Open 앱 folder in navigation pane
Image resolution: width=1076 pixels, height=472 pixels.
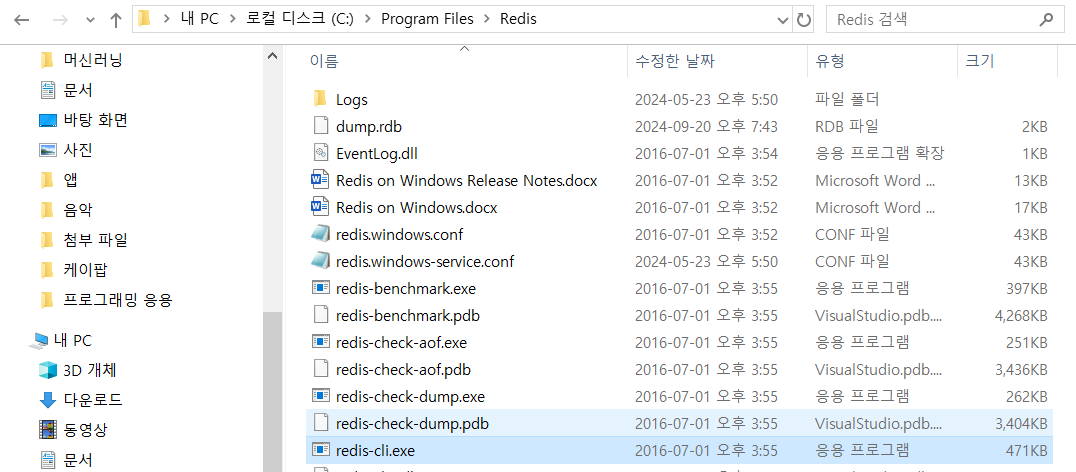pyautogui.click(x=70, y=180)
